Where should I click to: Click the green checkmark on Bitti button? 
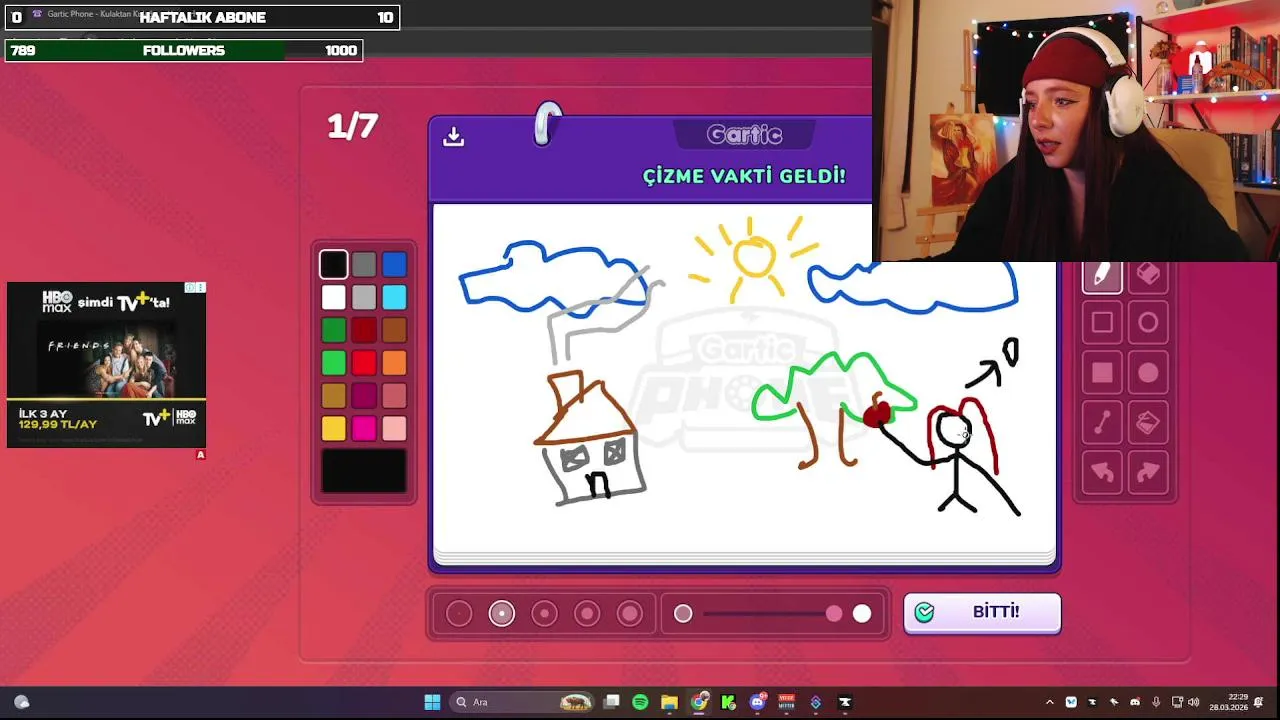pos(925,612)
